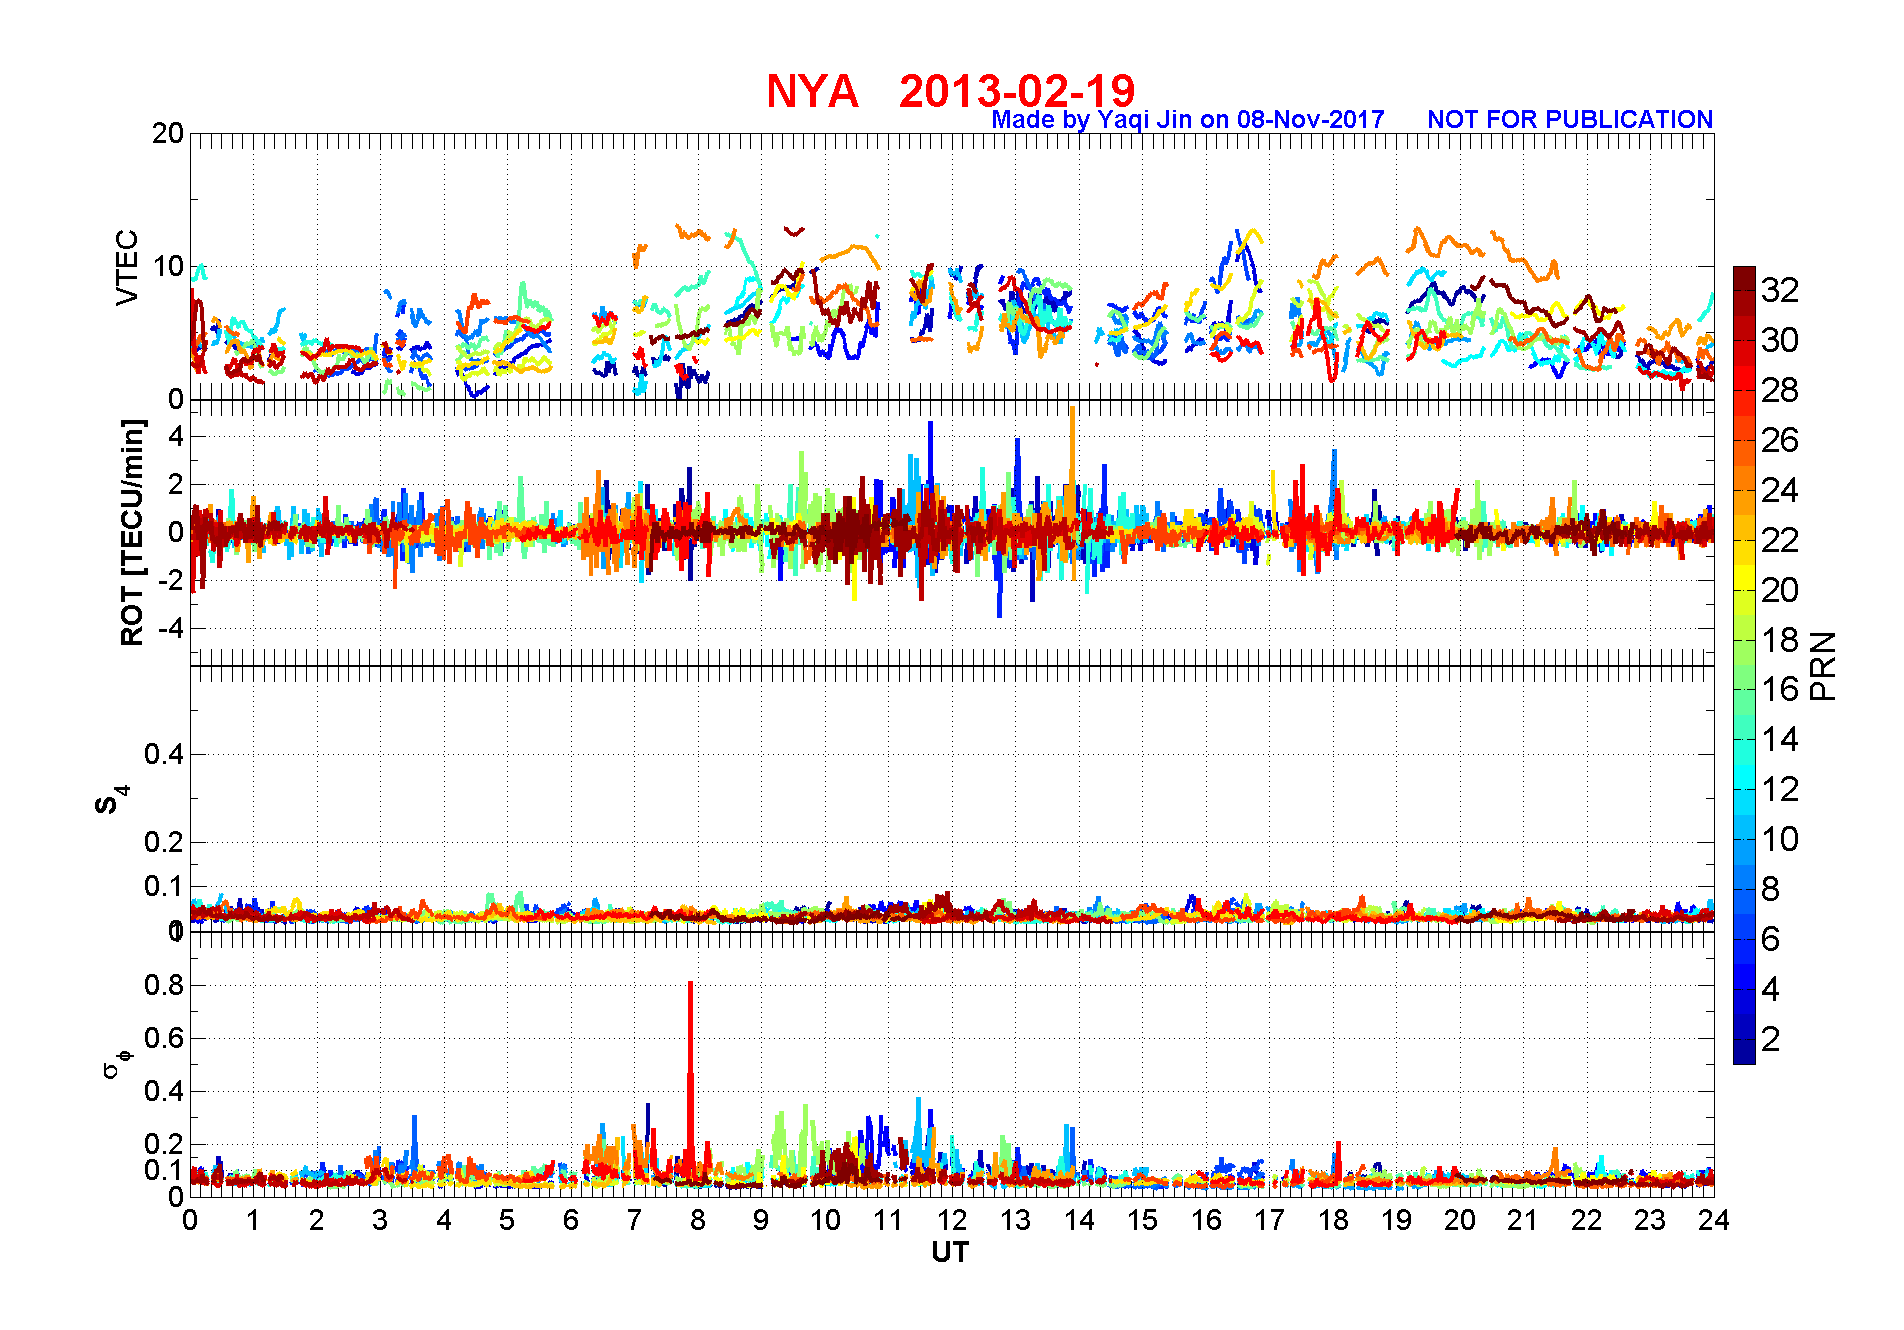This screenshot has width=1904, height=1330.
Task: Click the plot title 'NYA 2013-02-19'
Action: point(950,91)
